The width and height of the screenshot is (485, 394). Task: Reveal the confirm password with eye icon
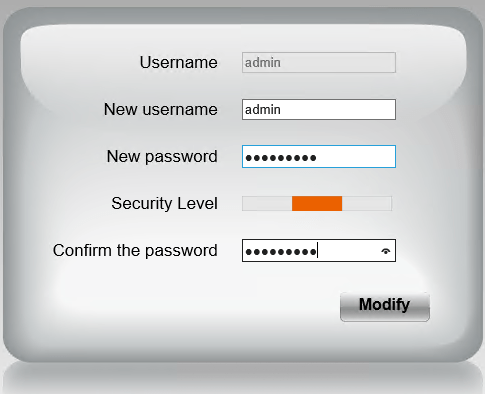386,251
